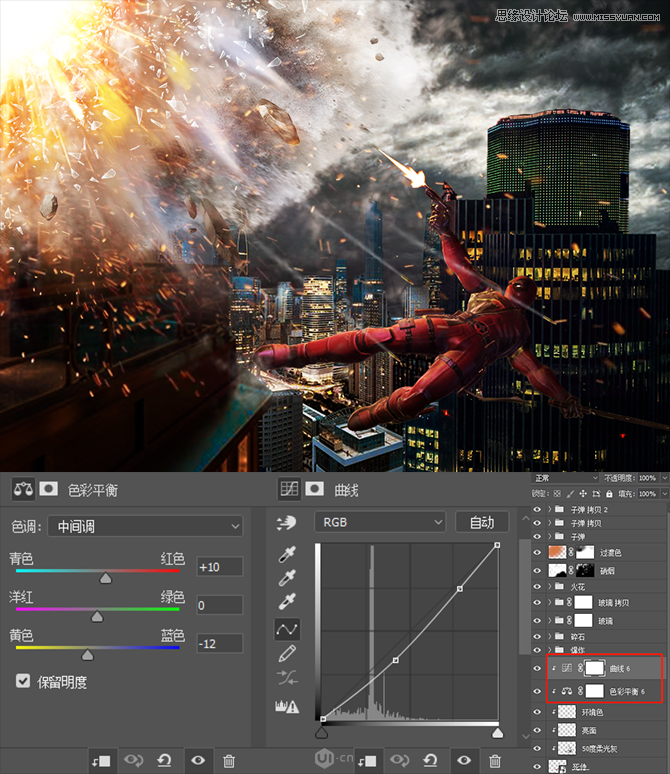Hide the 曲线 6 layer
This screenshot has width=670, height=774.
point(538,668)
